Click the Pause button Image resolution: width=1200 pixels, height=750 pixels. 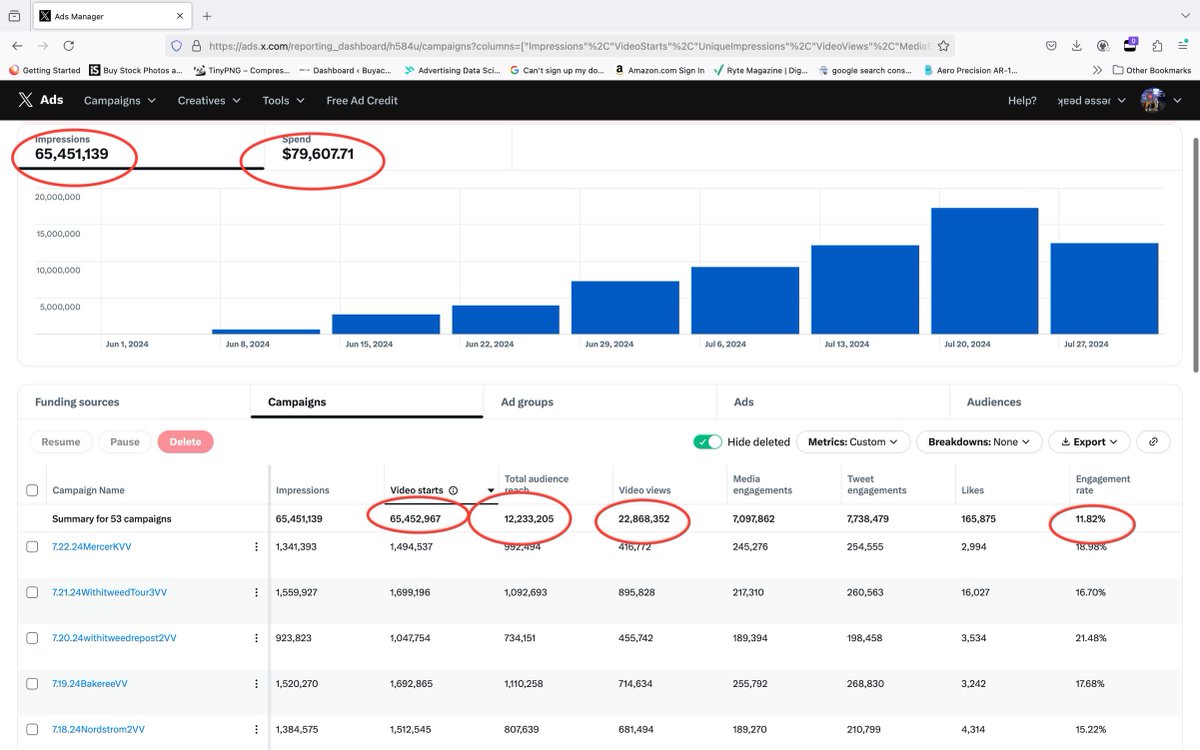125,442
